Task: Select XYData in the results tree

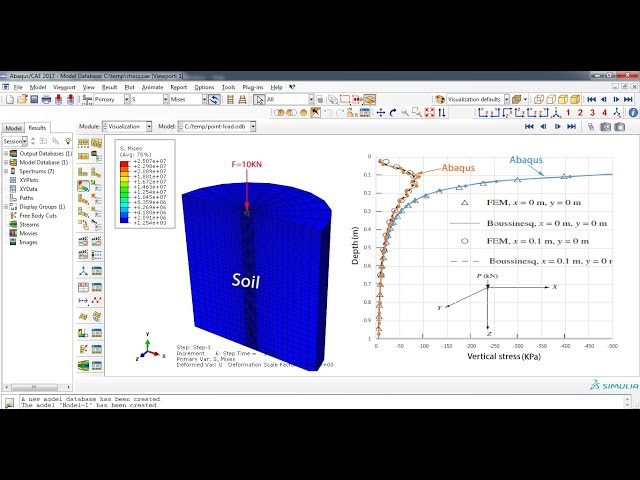Action: coord(28,189)
